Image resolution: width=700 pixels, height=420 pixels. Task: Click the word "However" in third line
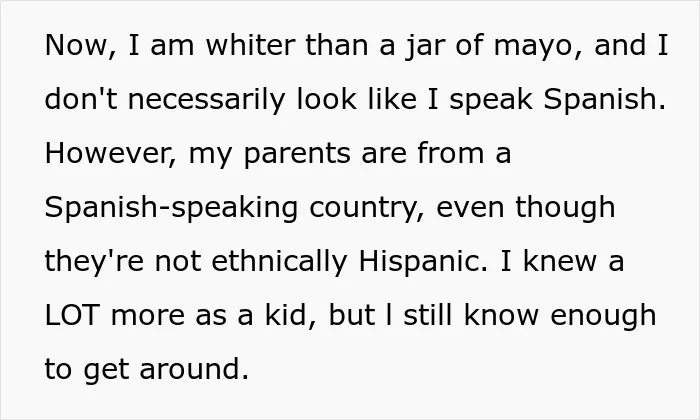107,153
